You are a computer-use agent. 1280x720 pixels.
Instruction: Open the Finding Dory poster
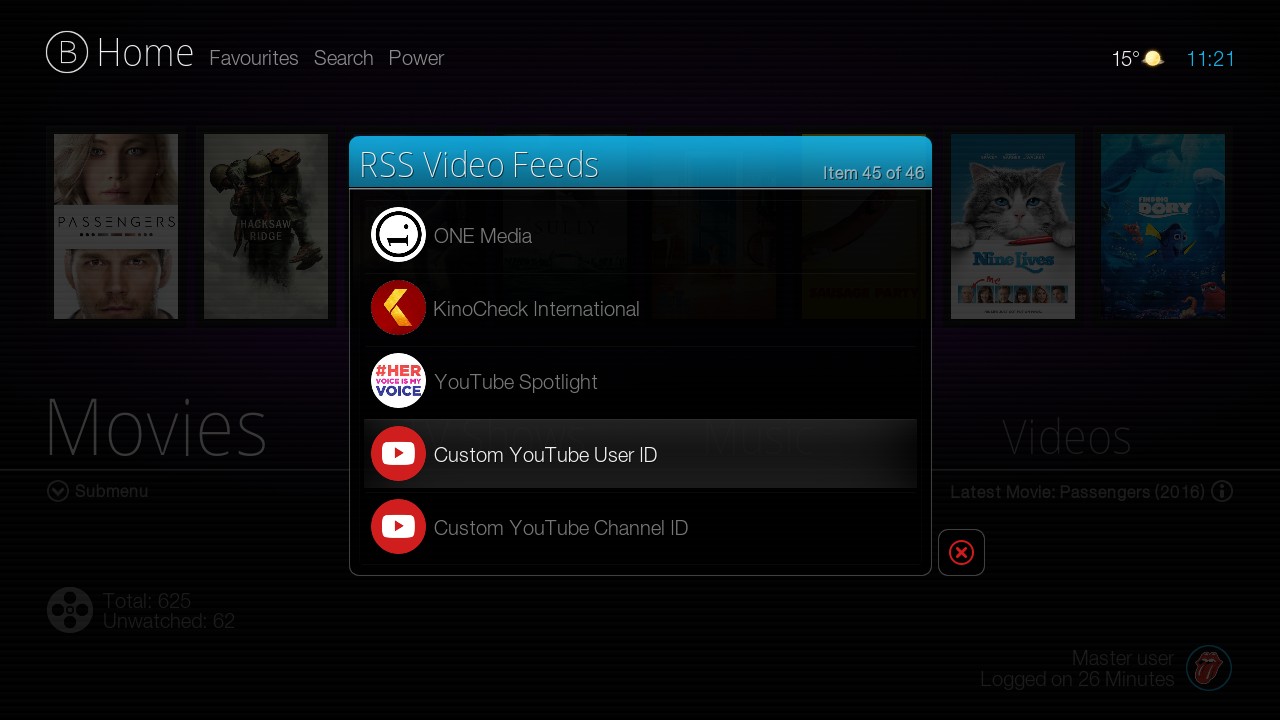coord(1162,226)
